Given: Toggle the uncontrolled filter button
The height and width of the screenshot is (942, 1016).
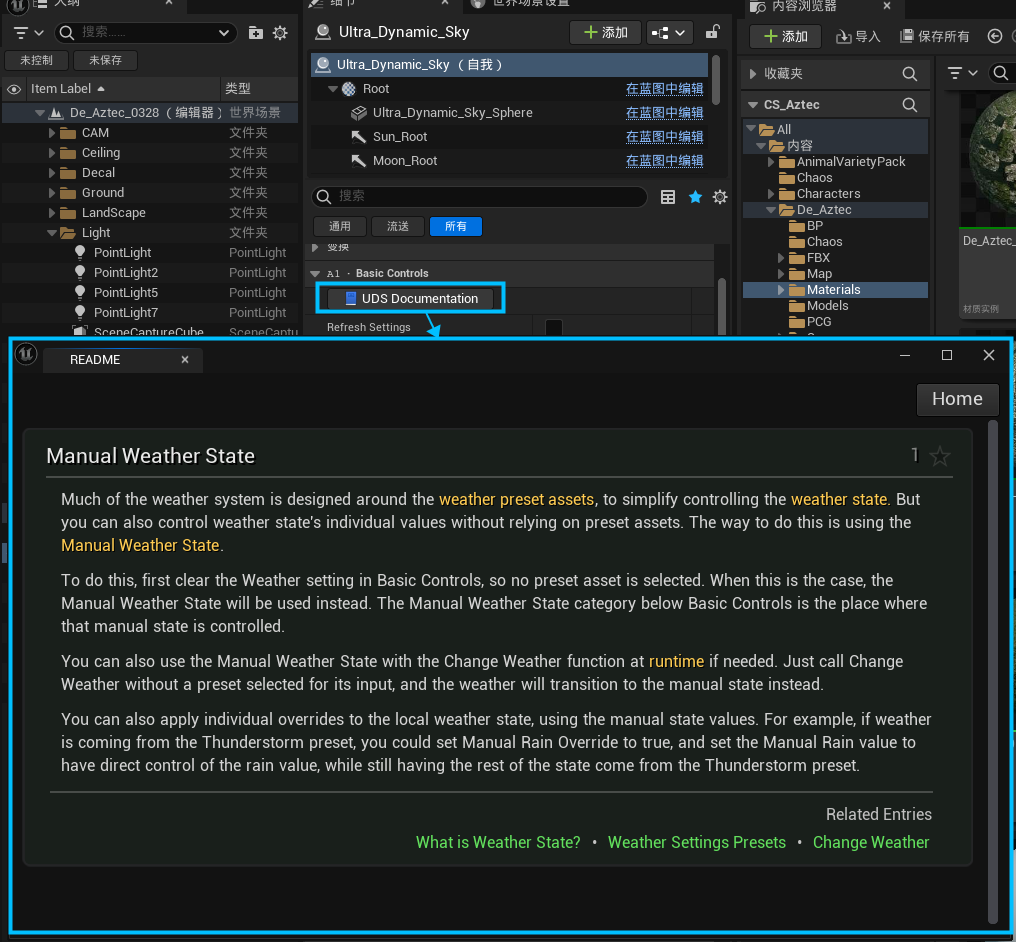Looking at the screenshot, I should coord(36,60).
